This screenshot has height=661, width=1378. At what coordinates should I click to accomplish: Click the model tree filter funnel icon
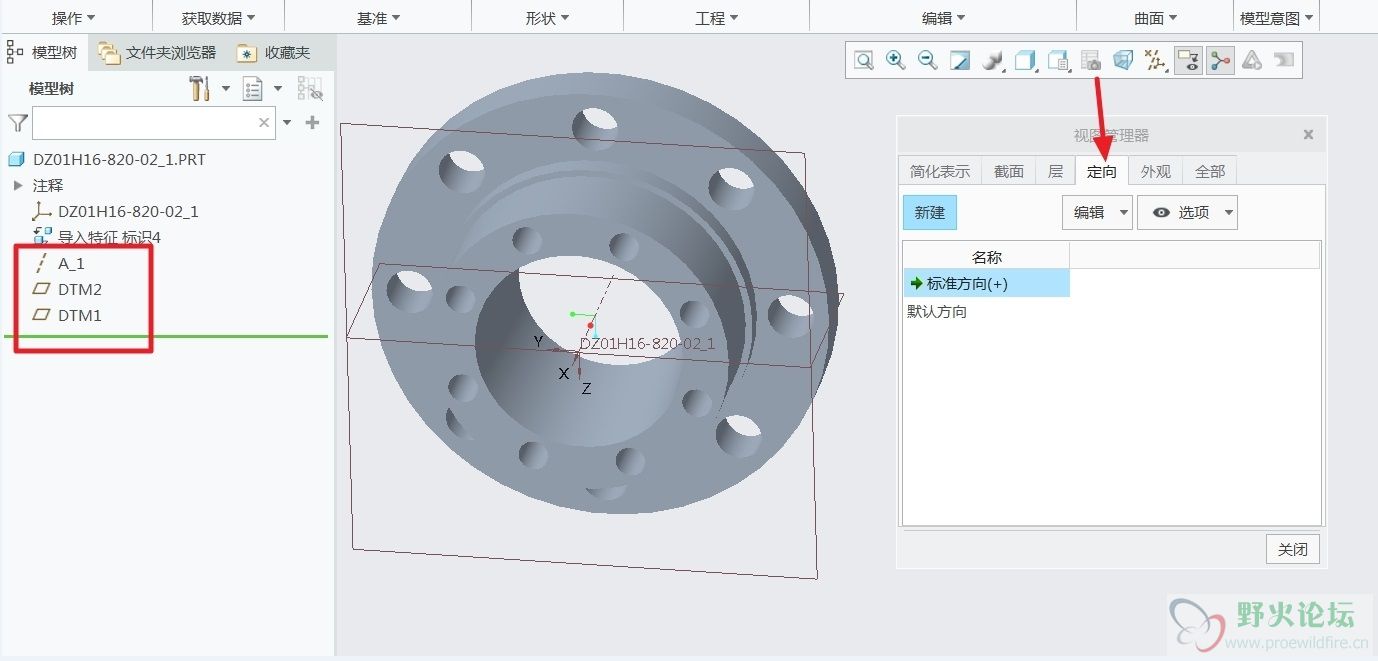tap(18, 122)
